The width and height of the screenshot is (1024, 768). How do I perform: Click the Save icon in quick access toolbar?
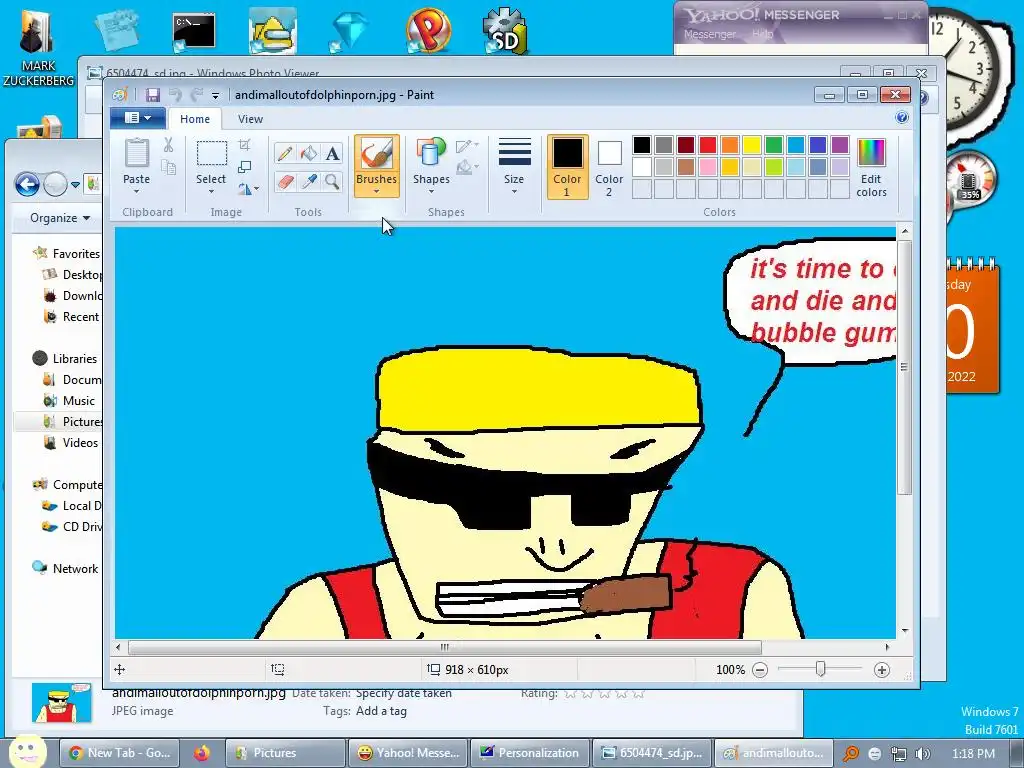tap(153, 95)
